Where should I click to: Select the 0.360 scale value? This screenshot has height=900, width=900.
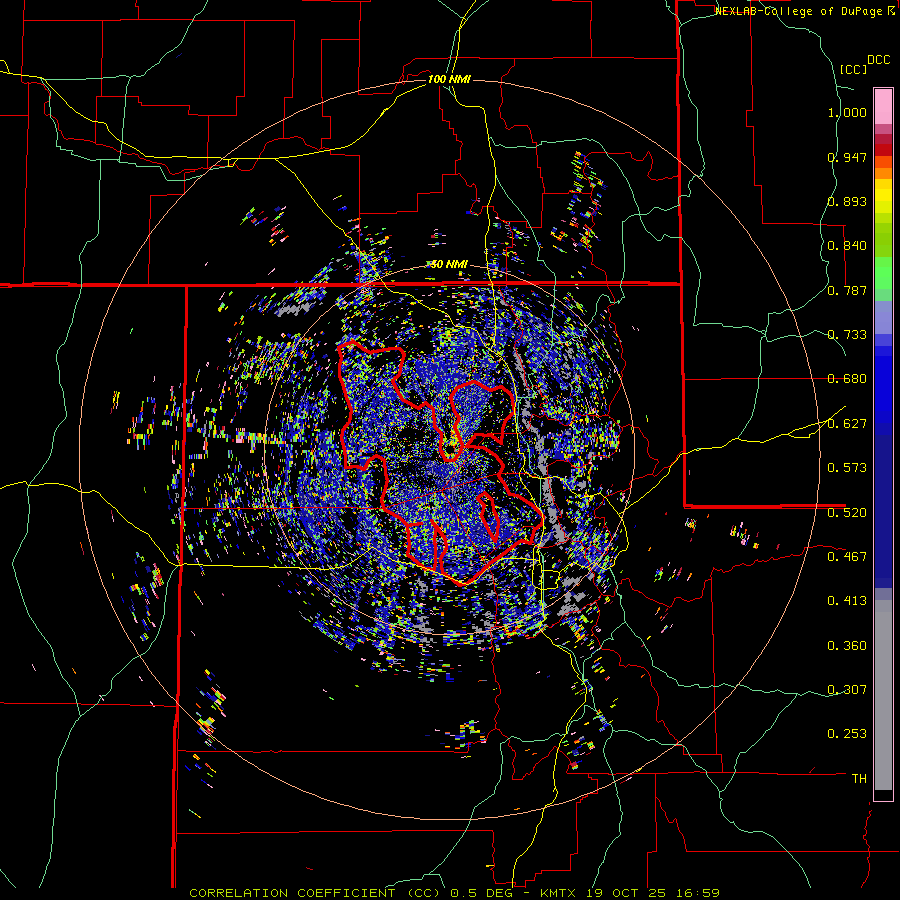tap(847, 646)
